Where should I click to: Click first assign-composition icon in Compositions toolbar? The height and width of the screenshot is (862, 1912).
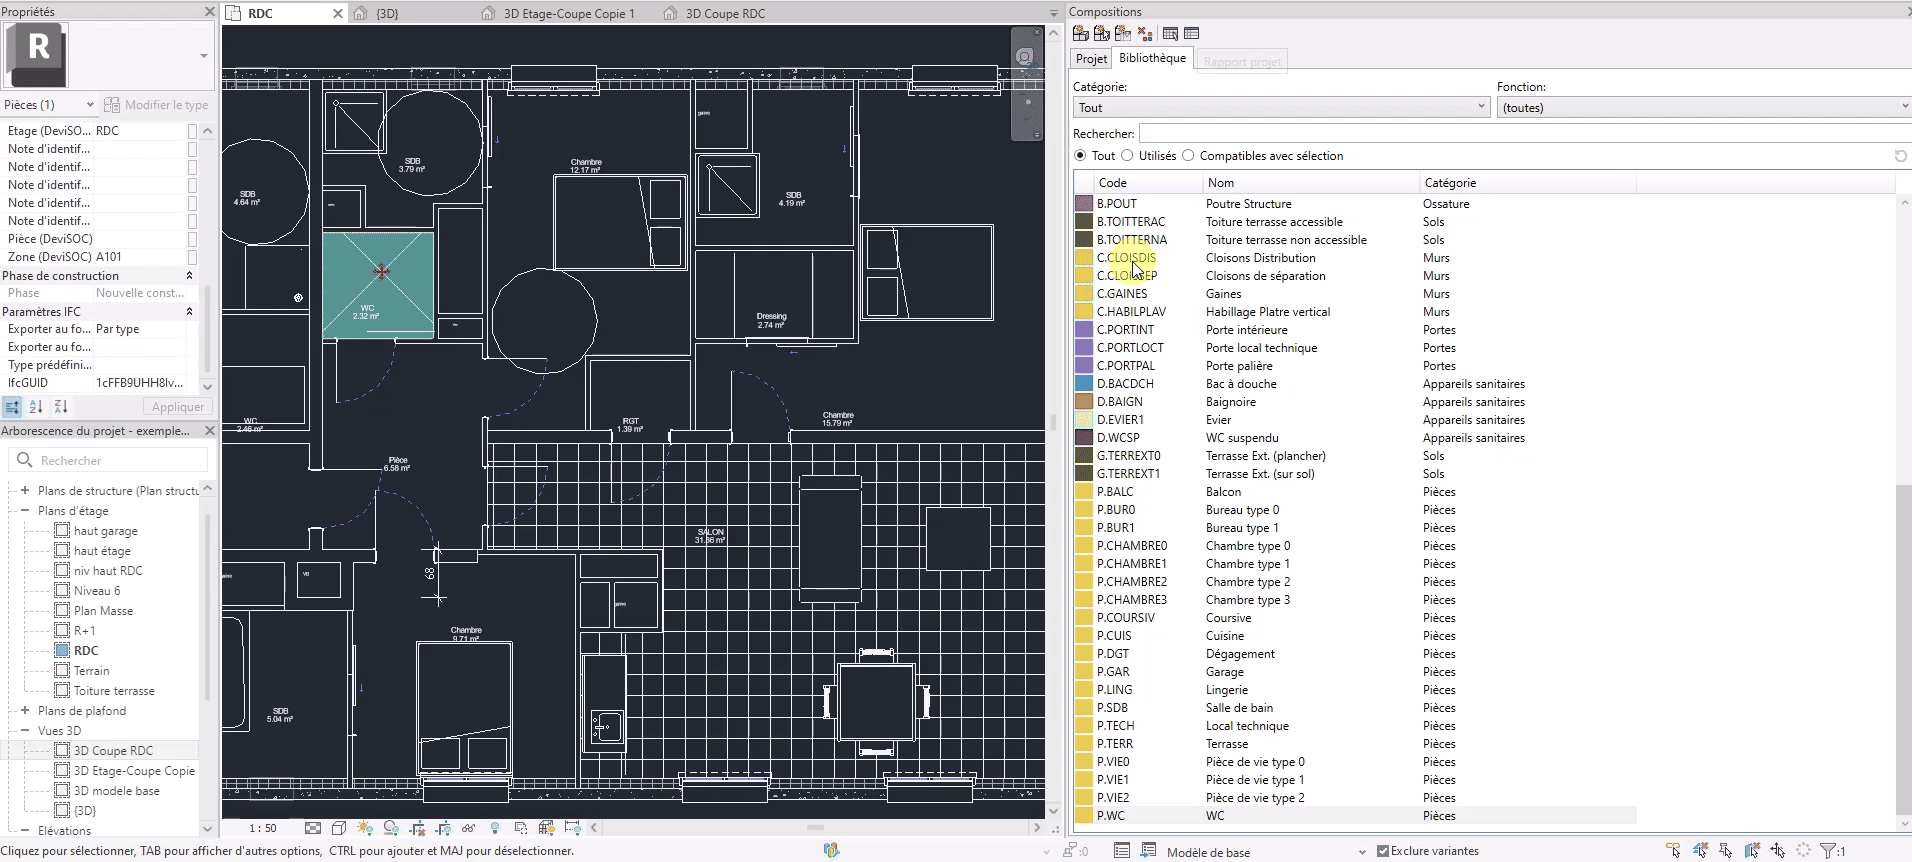point(1081,34)
